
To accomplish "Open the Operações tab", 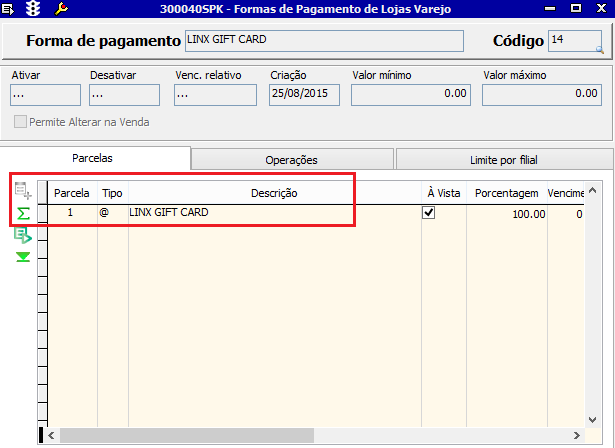I will (291, 160).
